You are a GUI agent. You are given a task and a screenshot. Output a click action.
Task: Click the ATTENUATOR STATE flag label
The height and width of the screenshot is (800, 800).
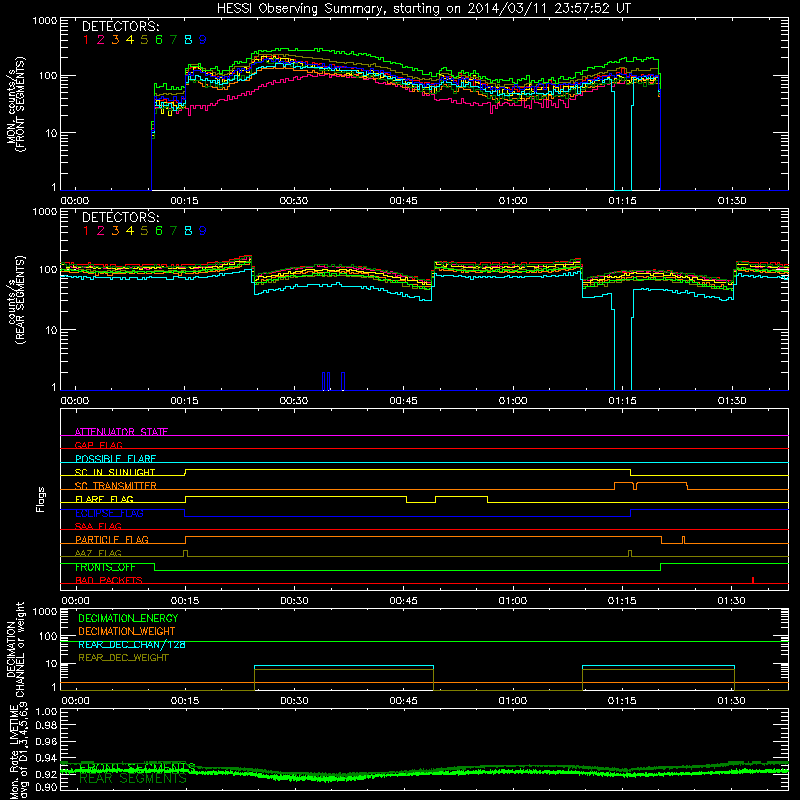121,432
